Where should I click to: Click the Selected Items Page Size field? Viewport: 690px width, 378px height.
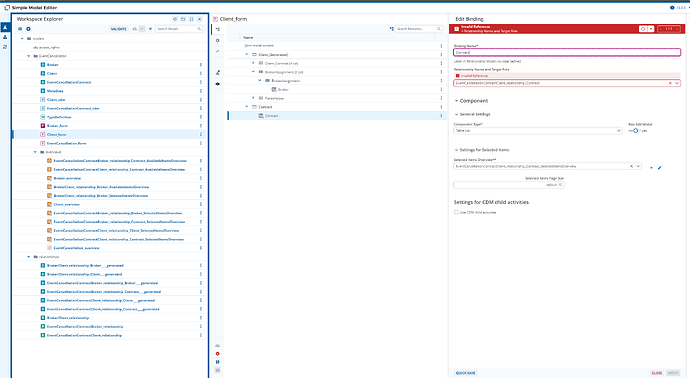(509, 185)
